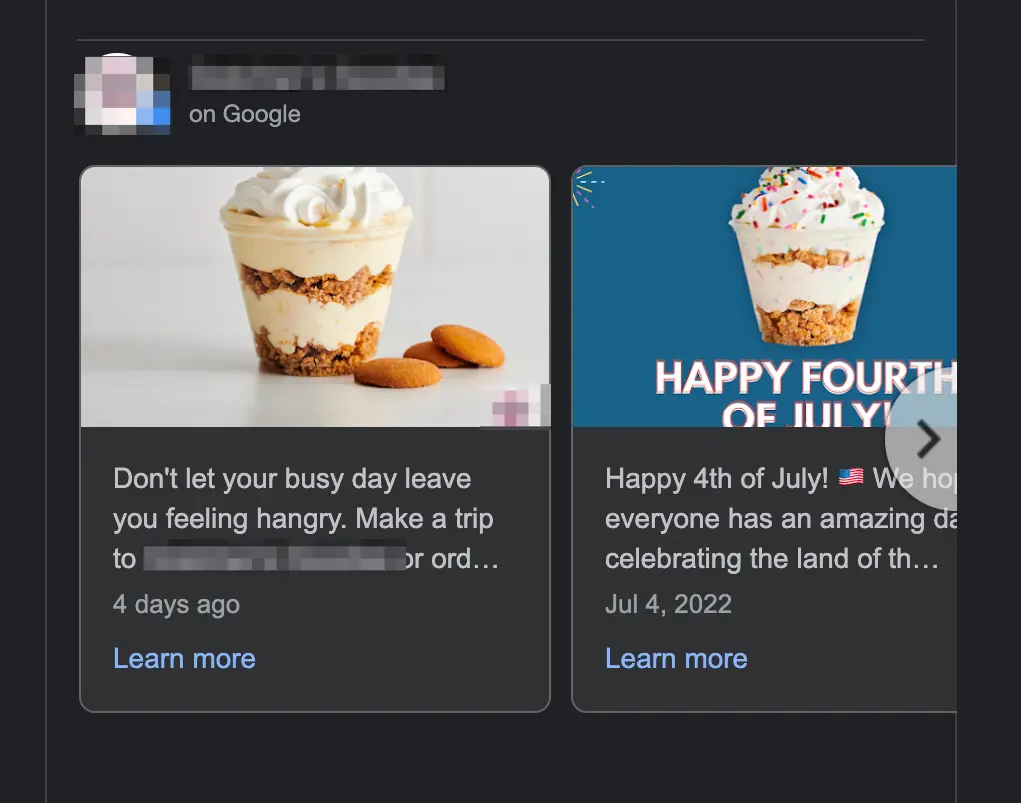Open the banana pudding cup photo

click(x=315, y=297)
